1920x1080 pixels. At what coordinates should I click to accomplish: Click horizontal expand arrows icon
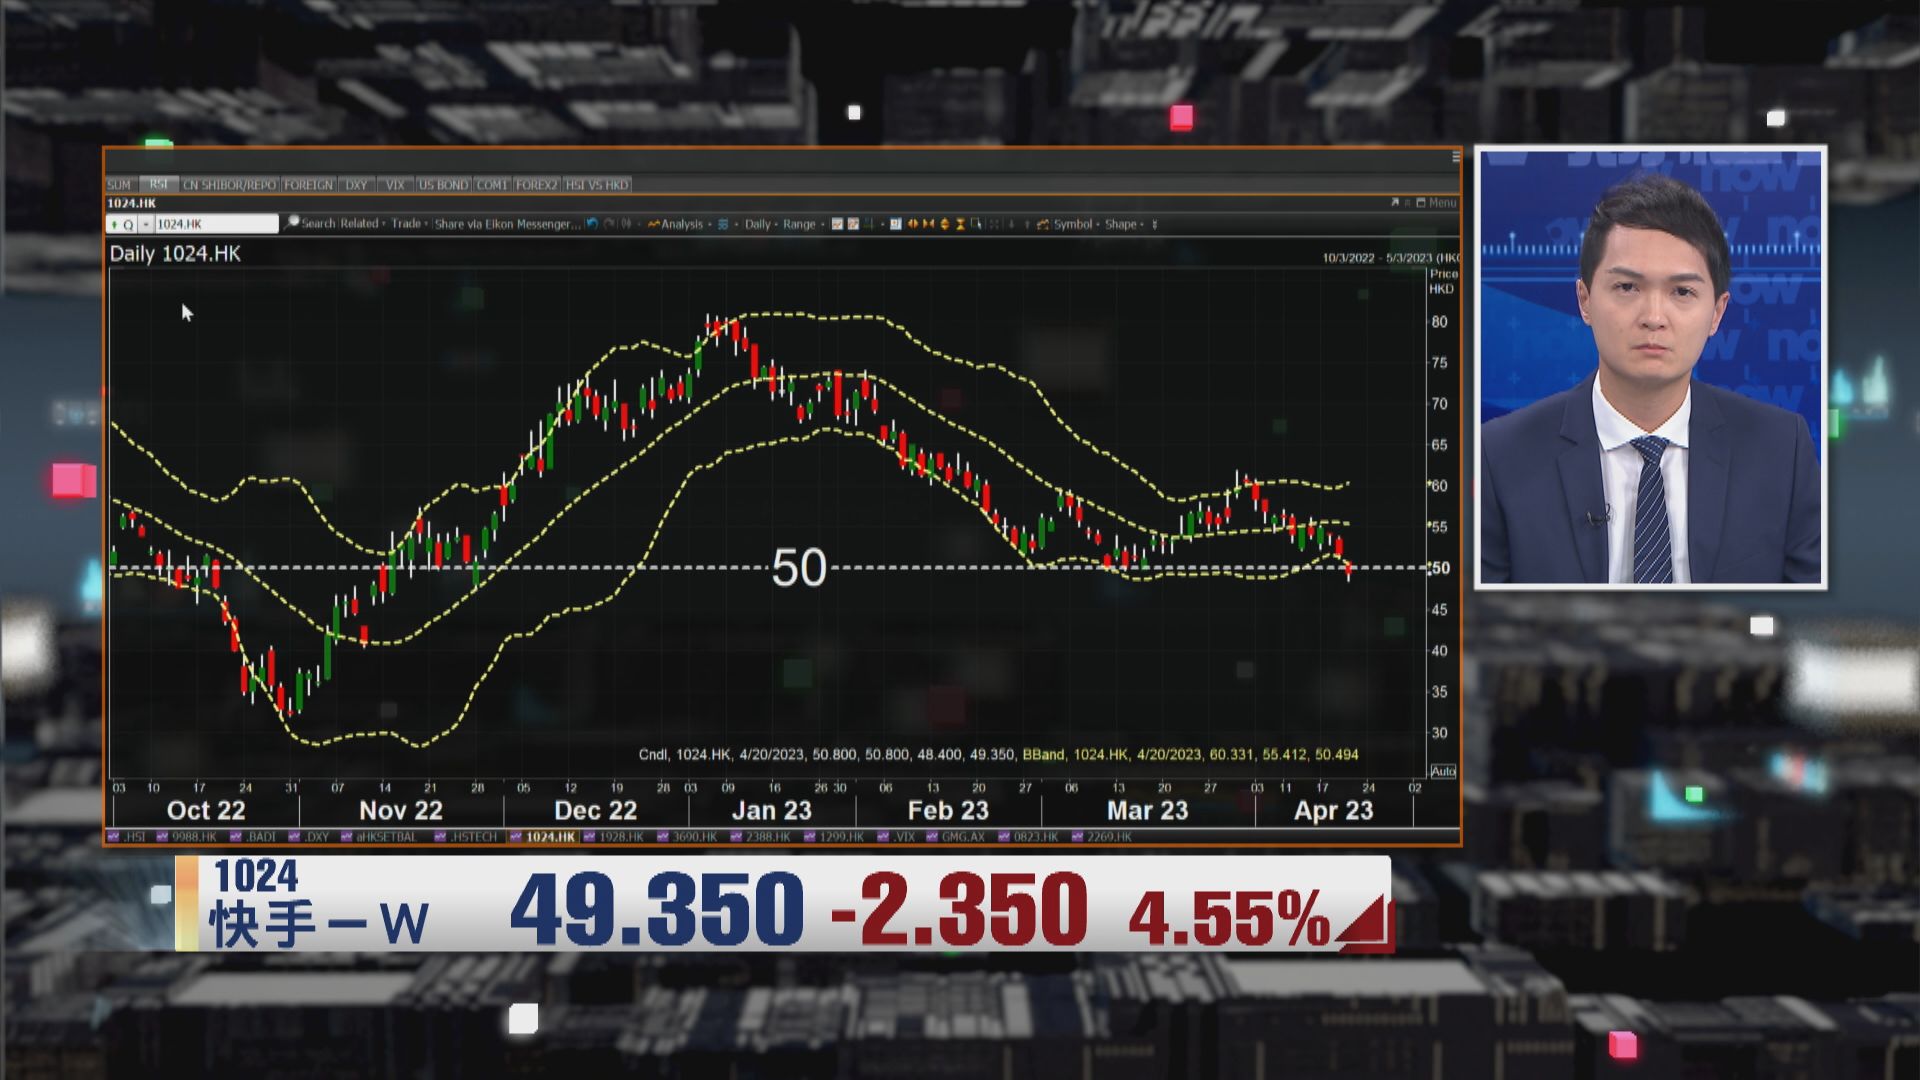coord(912,224)
